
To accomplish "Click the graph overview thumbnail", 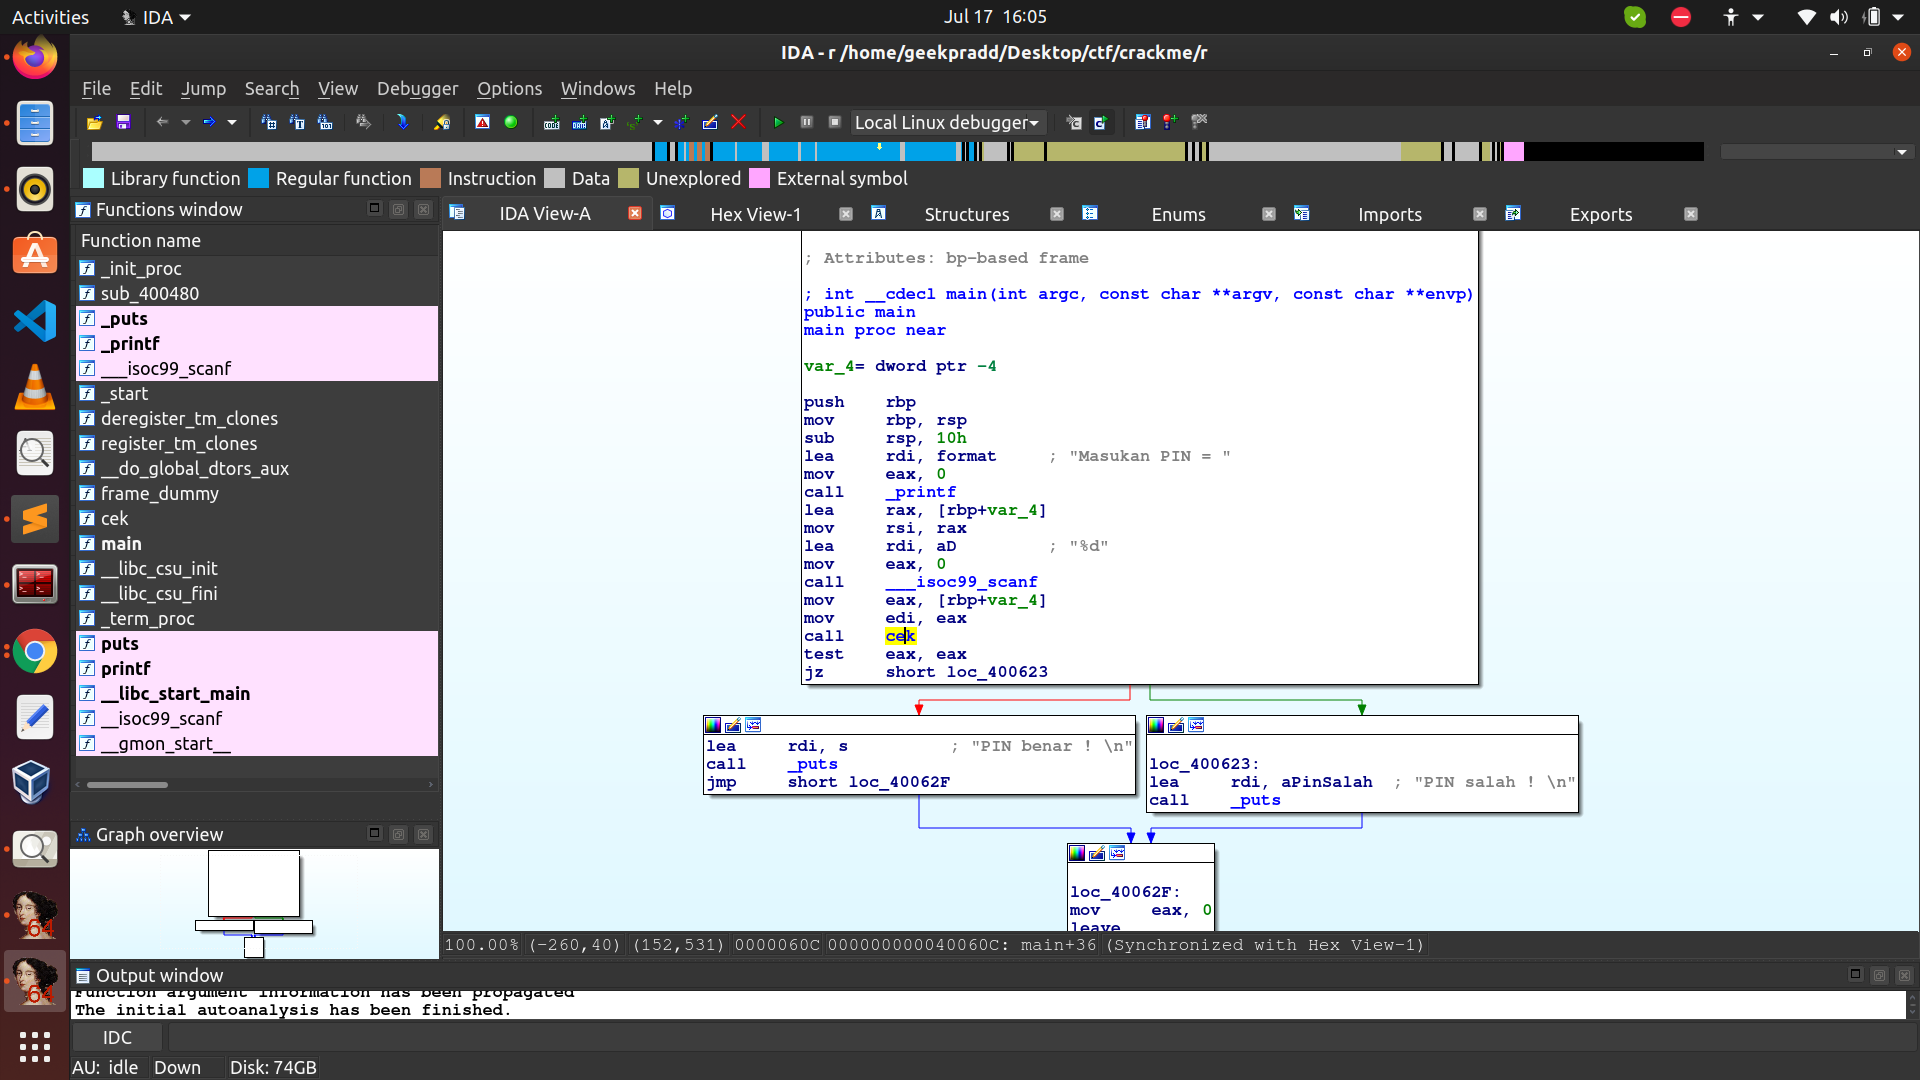I will point(254,903).
